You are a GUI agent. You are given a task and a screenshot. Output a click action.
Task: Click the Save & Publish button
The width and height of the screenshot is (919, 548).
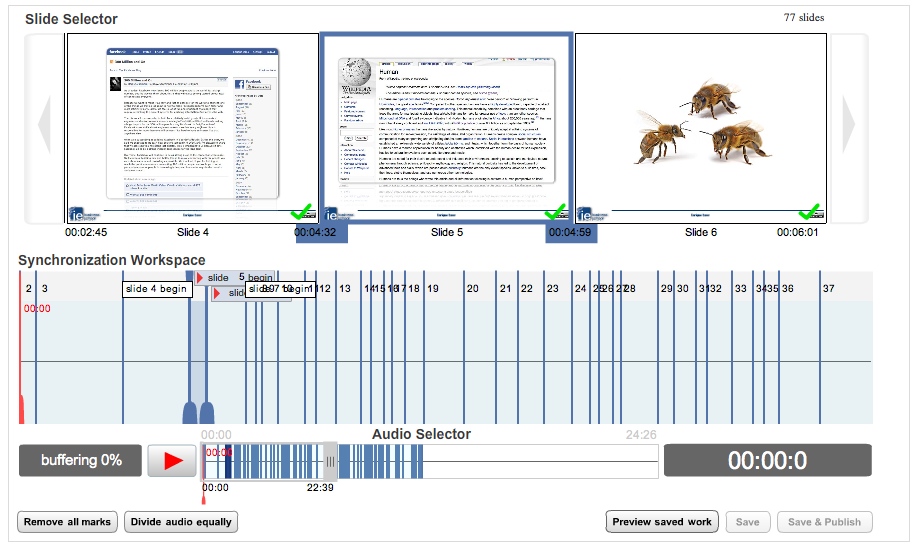(824, 522)
